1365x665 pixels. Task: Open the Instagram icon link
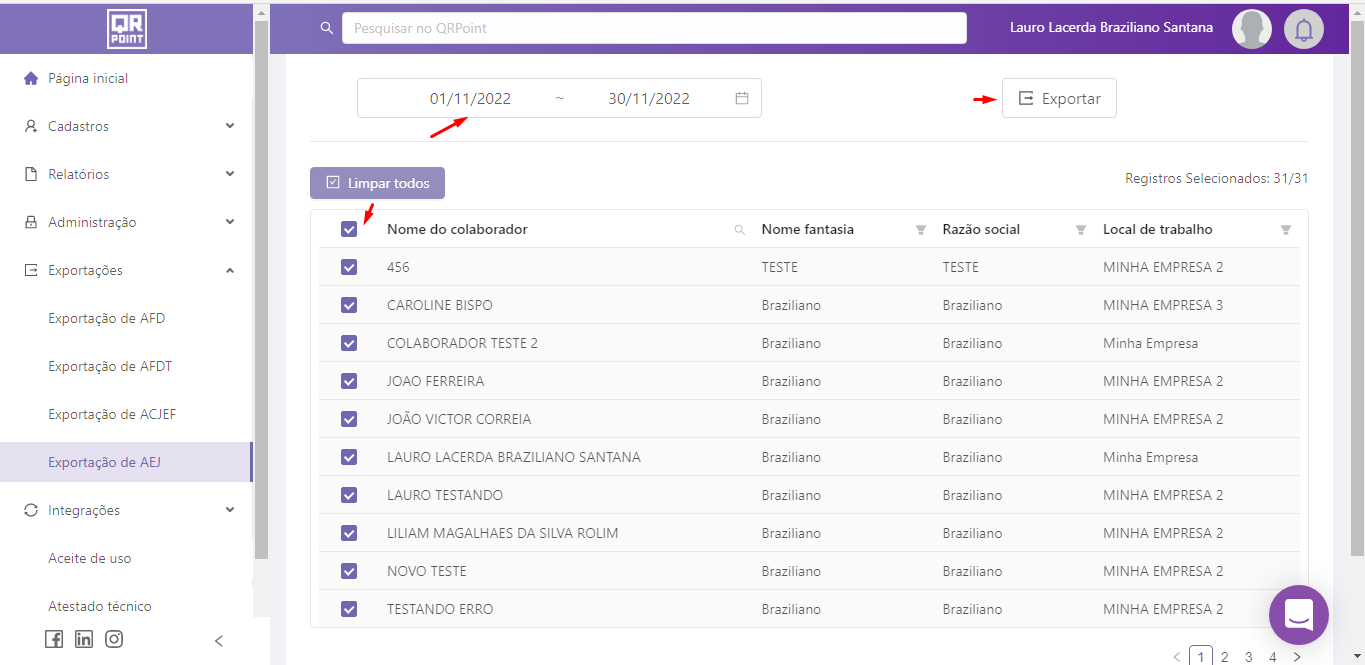tap(114, 639)
